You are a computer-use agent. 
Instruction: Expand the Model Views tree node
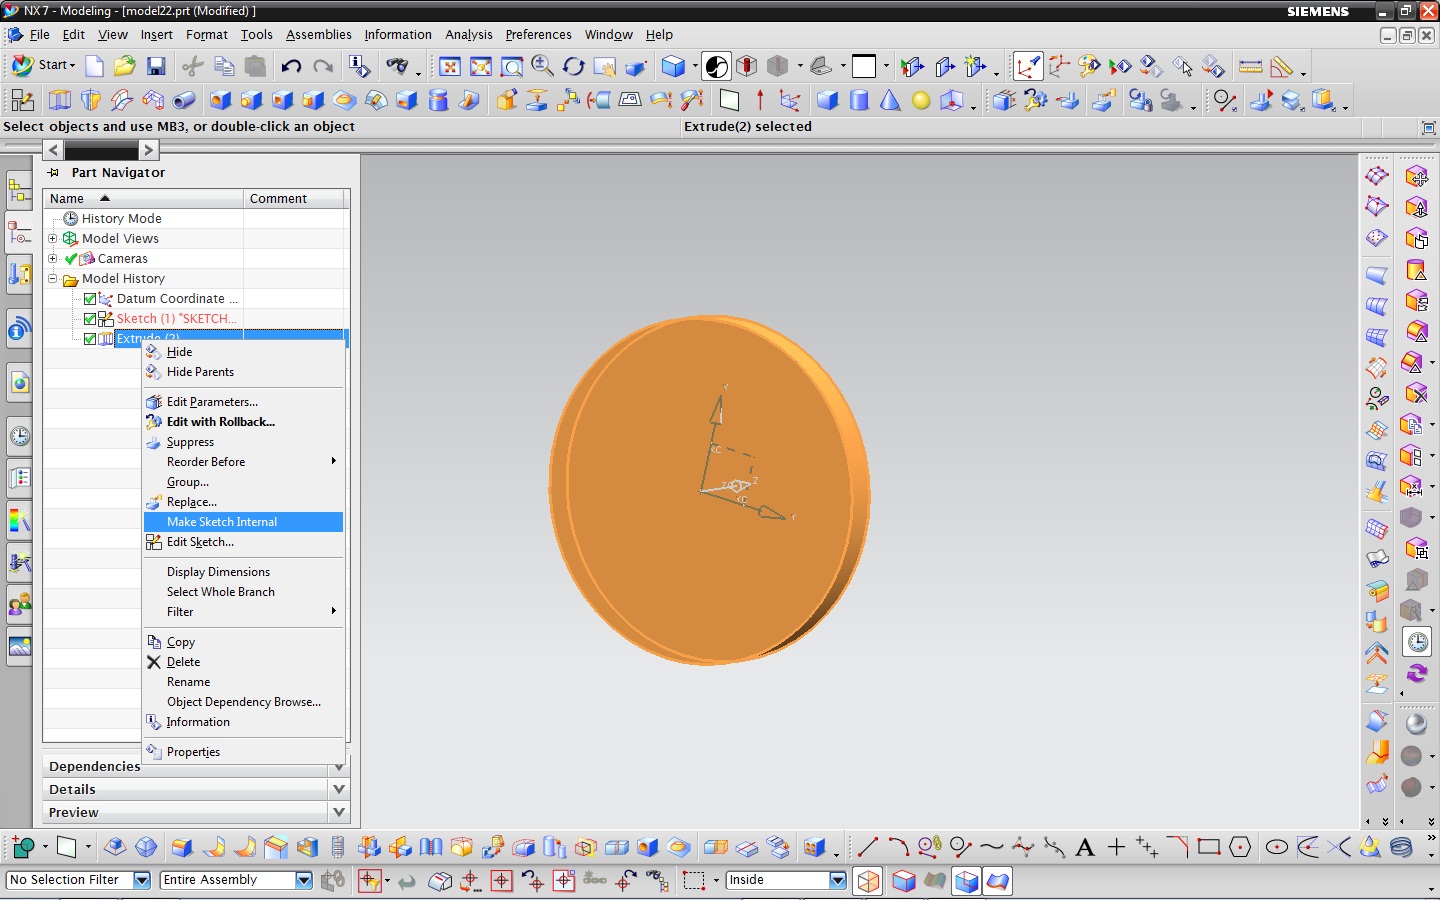[52, 239]
